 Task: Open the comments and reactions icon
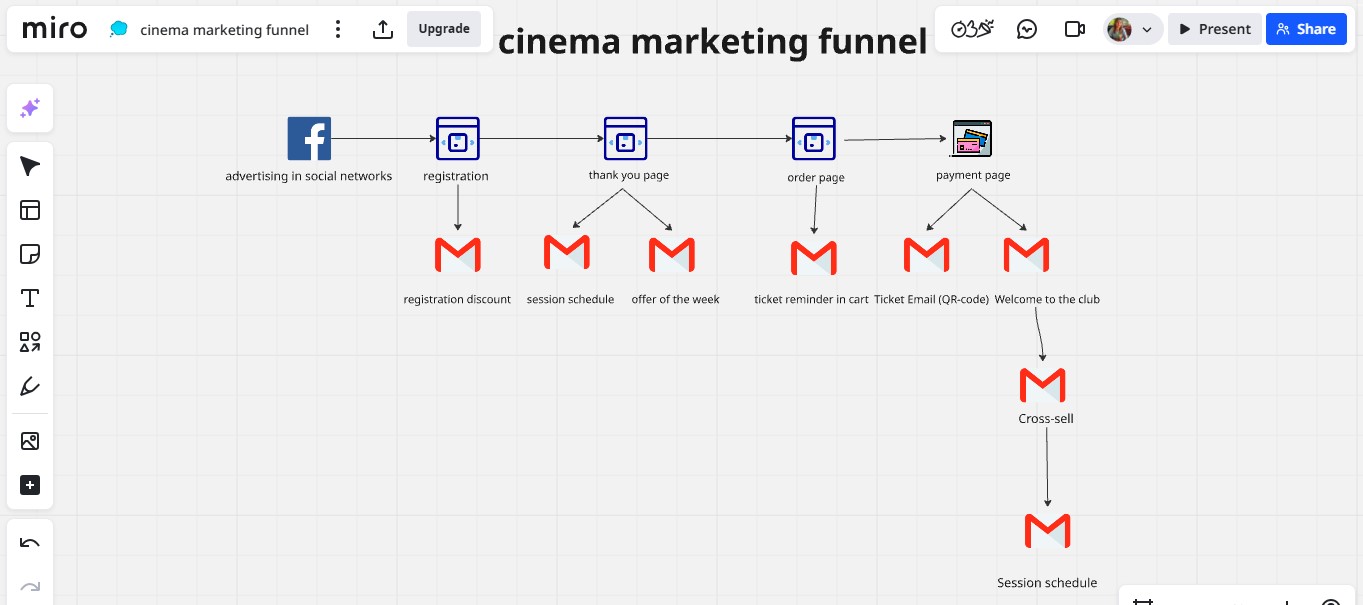pos(1027,29)
